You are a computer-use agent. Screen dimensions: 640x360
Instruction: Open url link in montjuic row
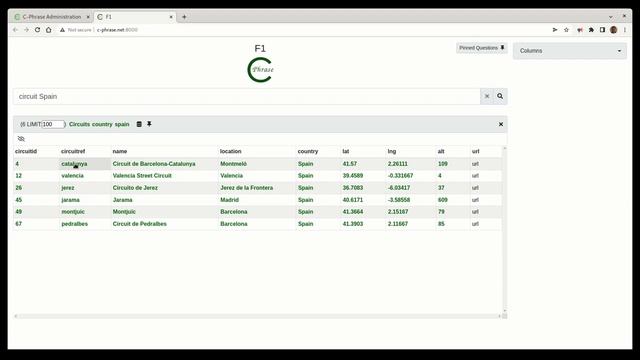[x=475, y=212]
